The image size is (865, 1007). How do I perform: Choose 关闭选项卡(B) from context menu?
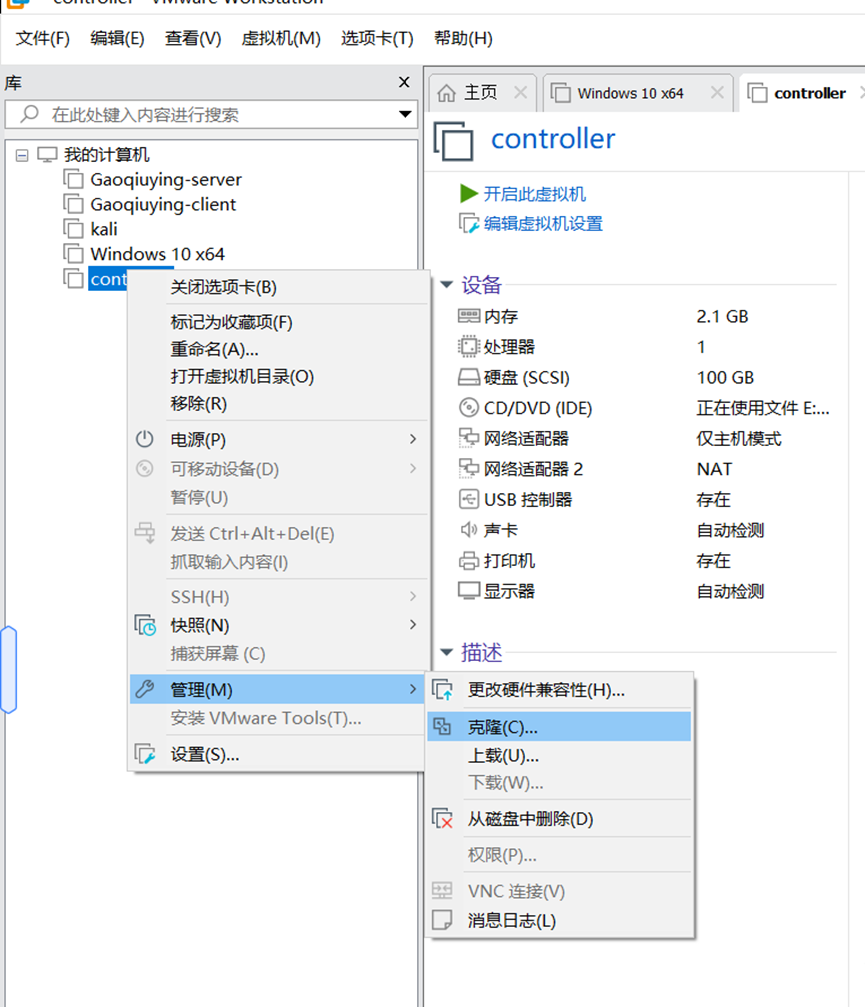point(223,287)
